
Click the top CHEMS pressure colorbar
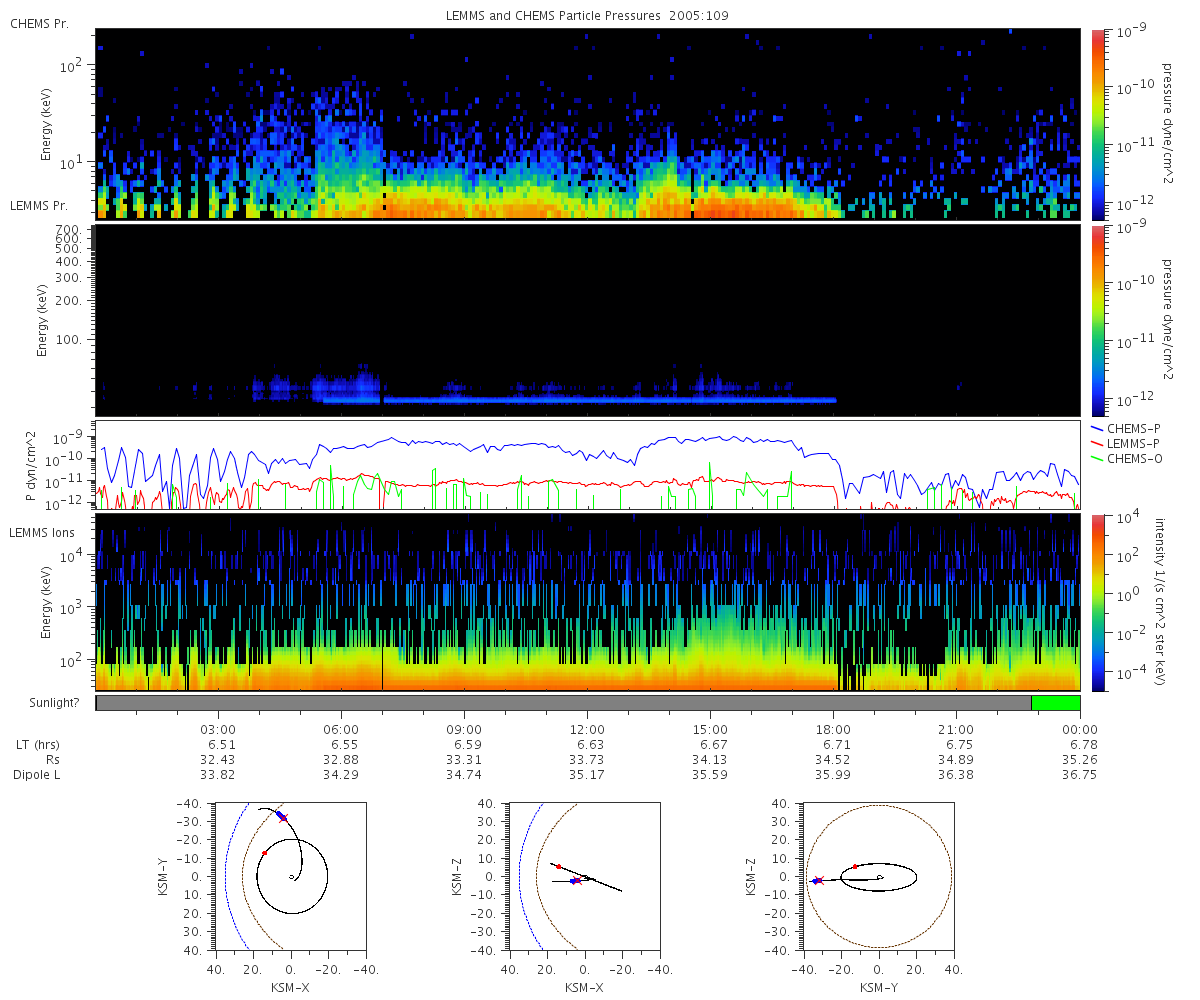point(1098,124)
